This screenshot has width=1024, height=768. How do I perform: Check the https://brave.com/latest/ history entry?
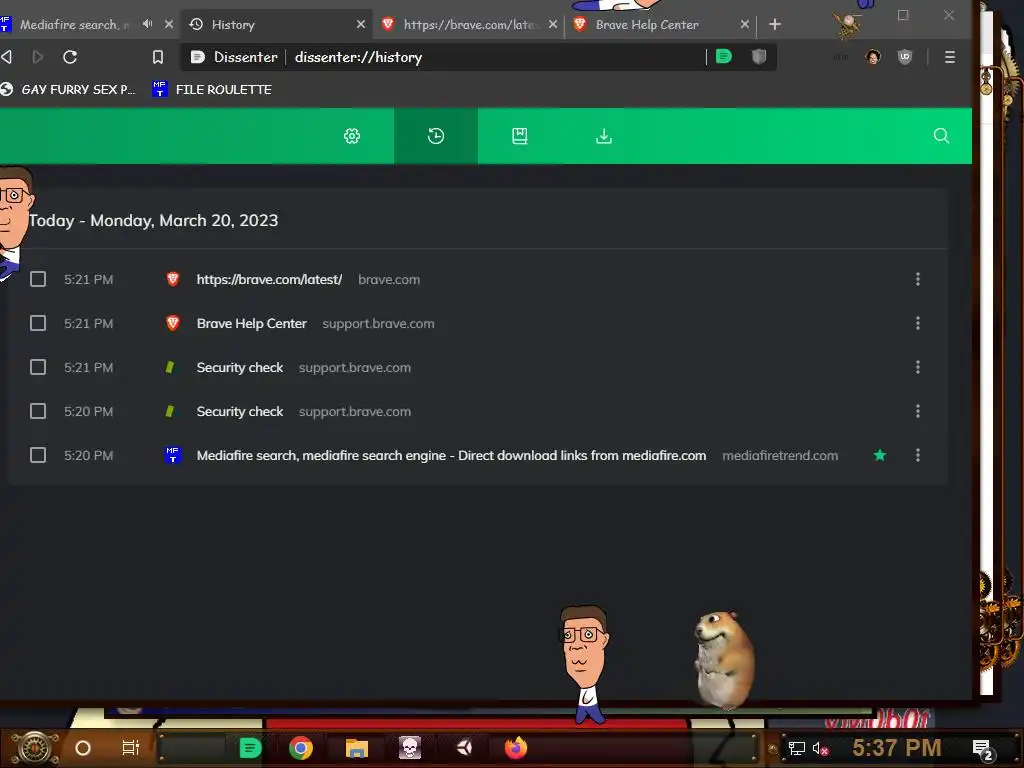pos(38,280)
